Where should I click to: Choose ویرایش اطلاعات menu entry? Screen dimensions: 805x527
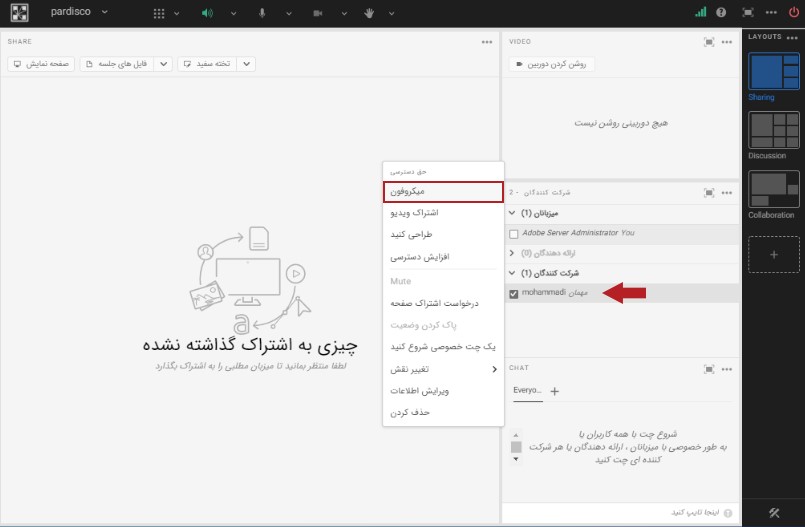click(x=443, y=391)
